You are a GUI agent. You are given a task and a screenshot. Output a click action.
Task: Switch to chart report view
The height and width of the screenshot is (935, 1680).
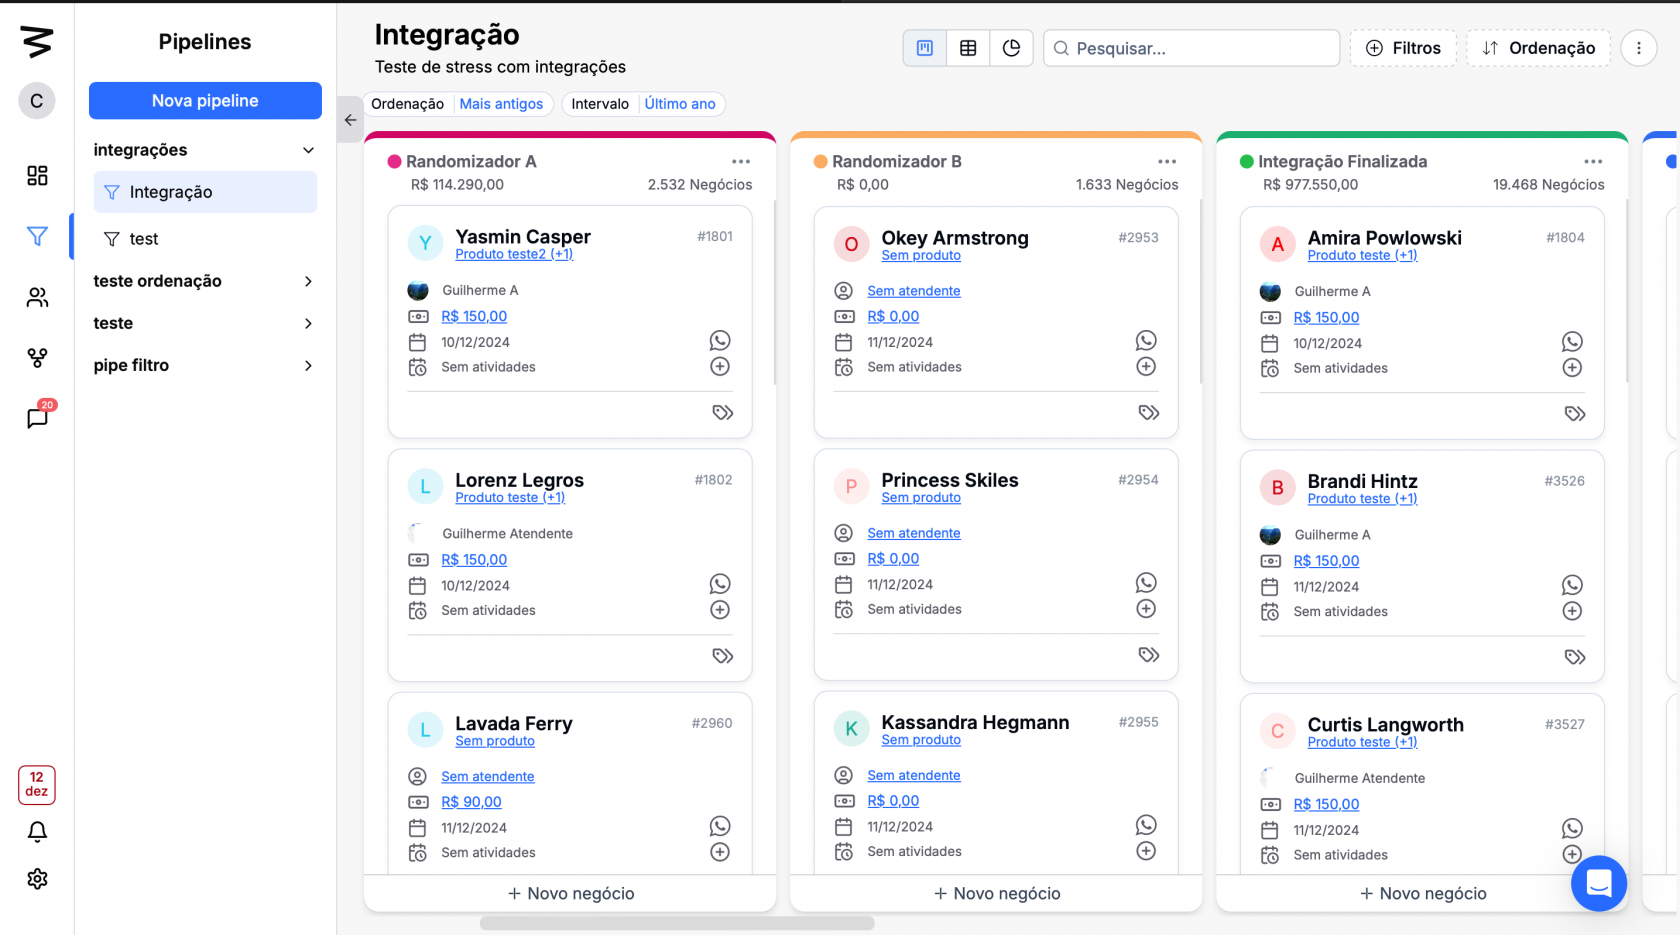coord(1011,48)
